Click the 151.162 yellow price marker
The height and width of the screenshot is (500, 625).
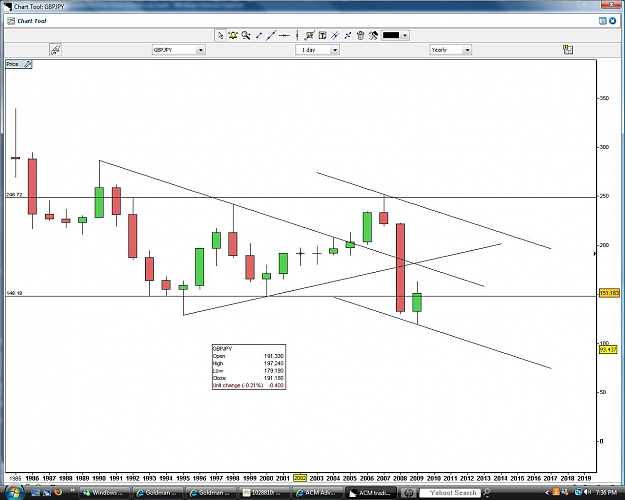click(609, 293)
